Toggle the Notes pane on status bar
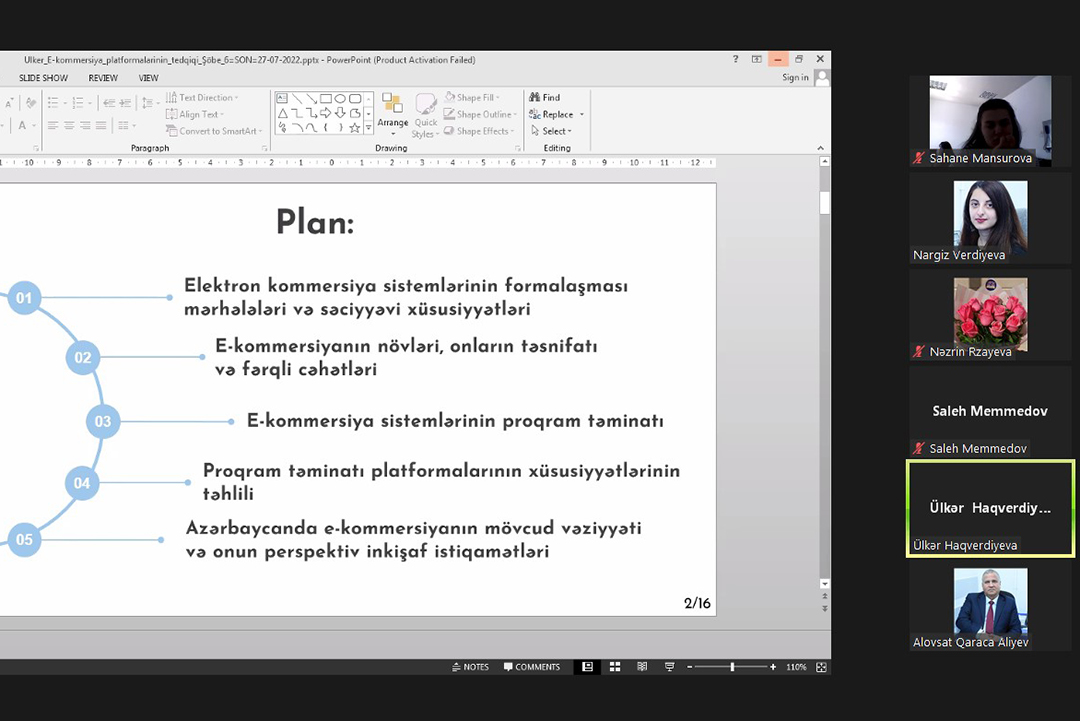This screenshot has width=1080, height=721. [x=470, y=667]
